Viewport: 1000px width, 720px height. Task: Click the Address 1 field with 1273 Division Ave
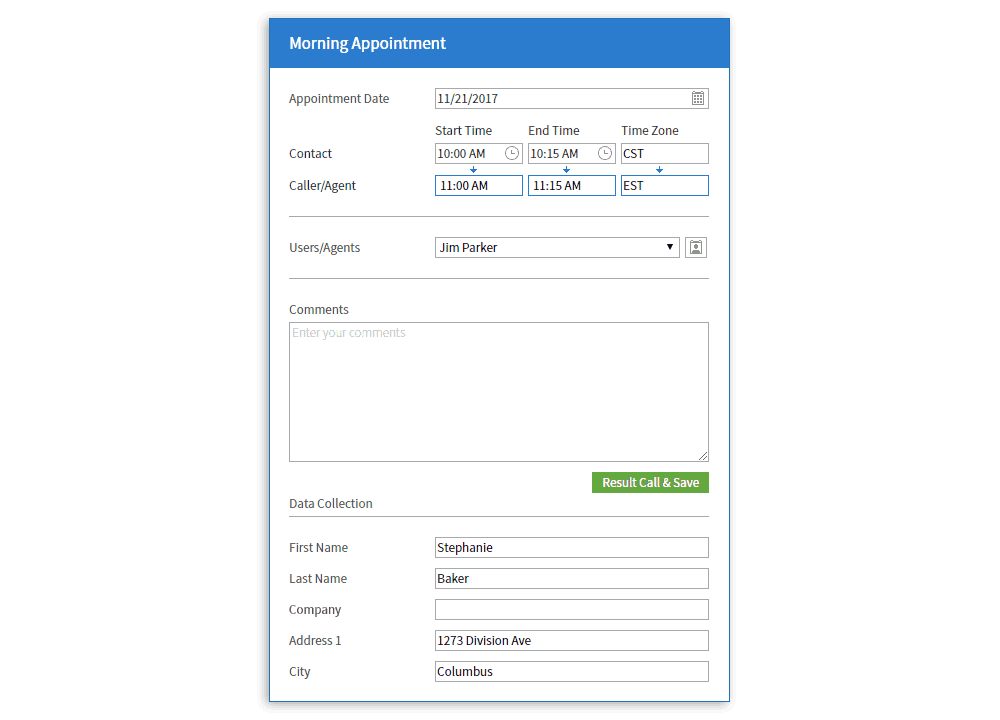coord(571,640)
